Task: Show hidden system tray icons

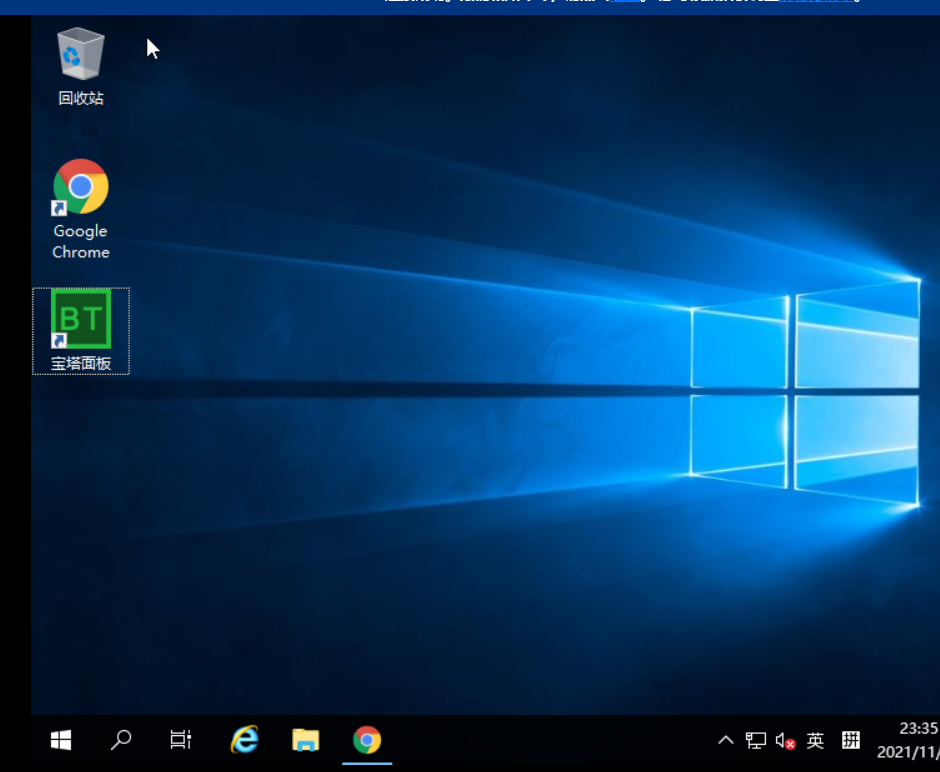Action: point(725,740)
